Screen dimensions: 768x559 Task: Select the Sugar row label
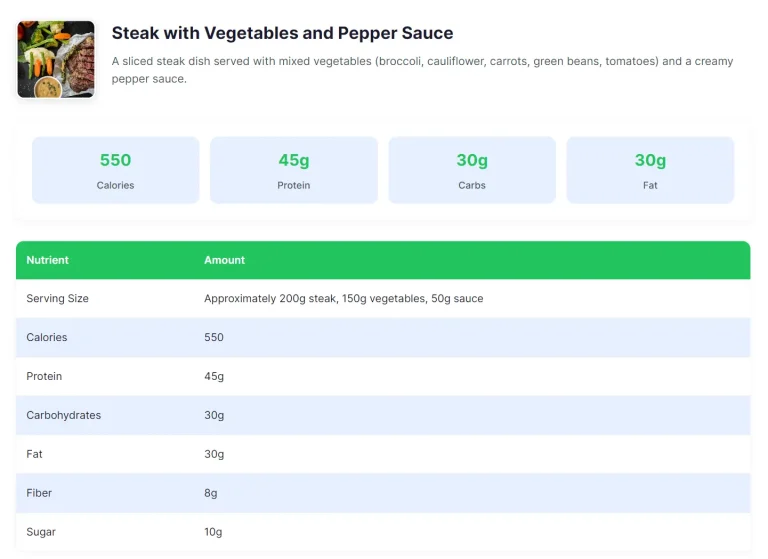coord(41,532)
